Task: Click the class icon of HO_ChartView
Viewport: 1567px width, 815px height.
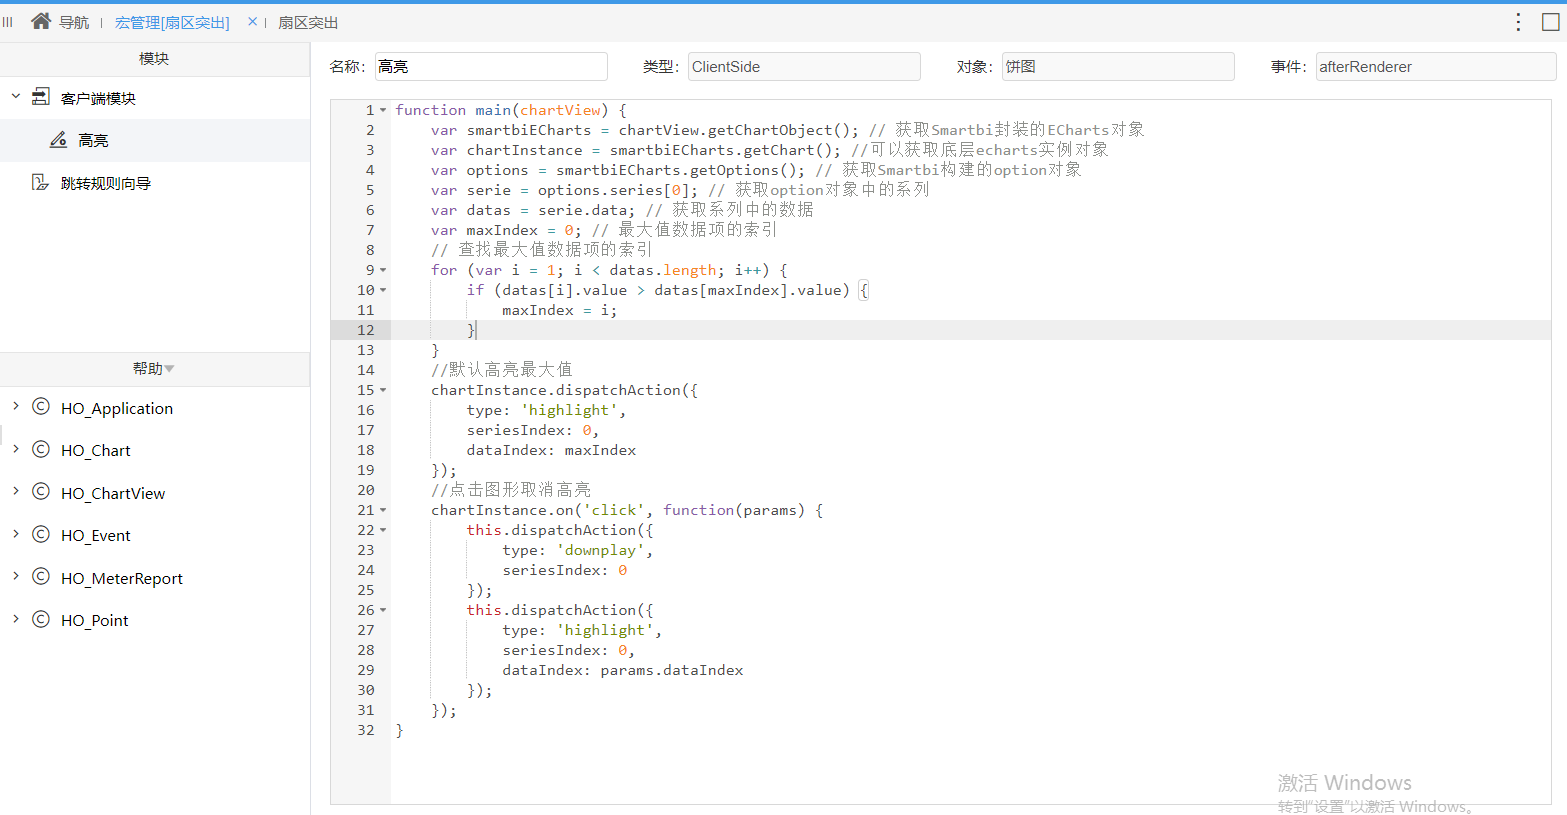Action: (x=41, y=492)
